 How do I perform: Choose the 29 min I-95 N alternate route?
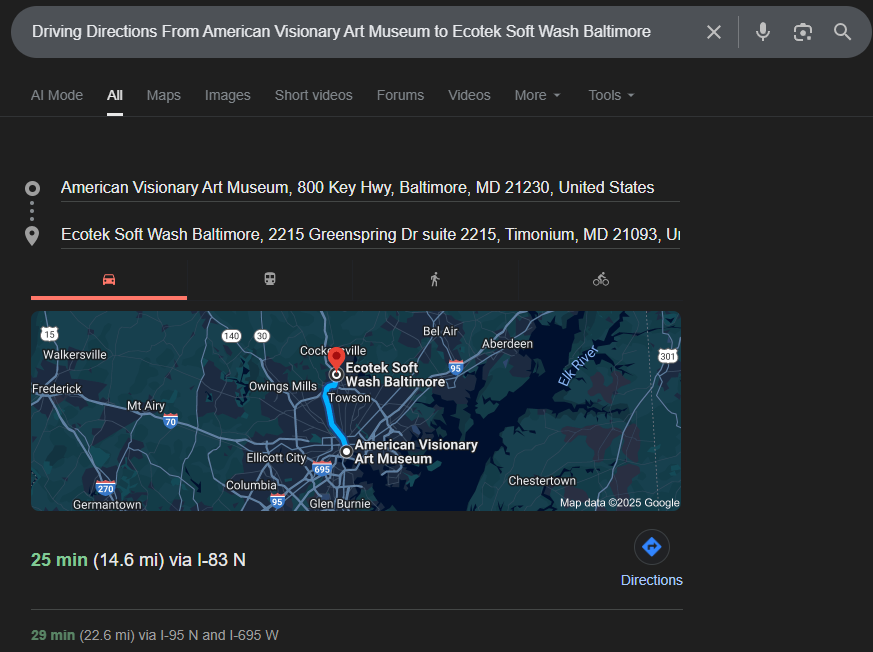tap(155, 635)
